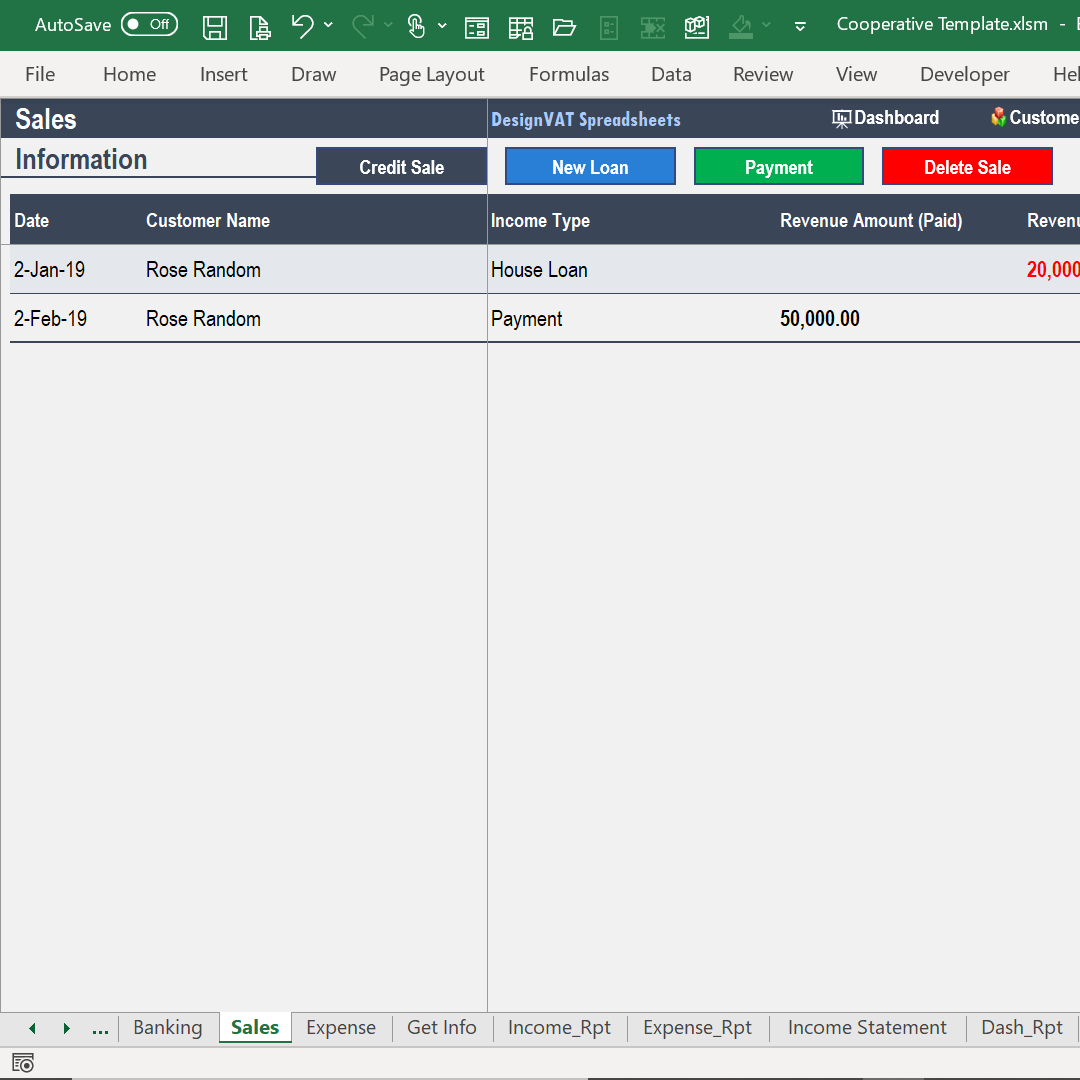Open Print Preview from the Quick Access Toolbar

point(260,26)
